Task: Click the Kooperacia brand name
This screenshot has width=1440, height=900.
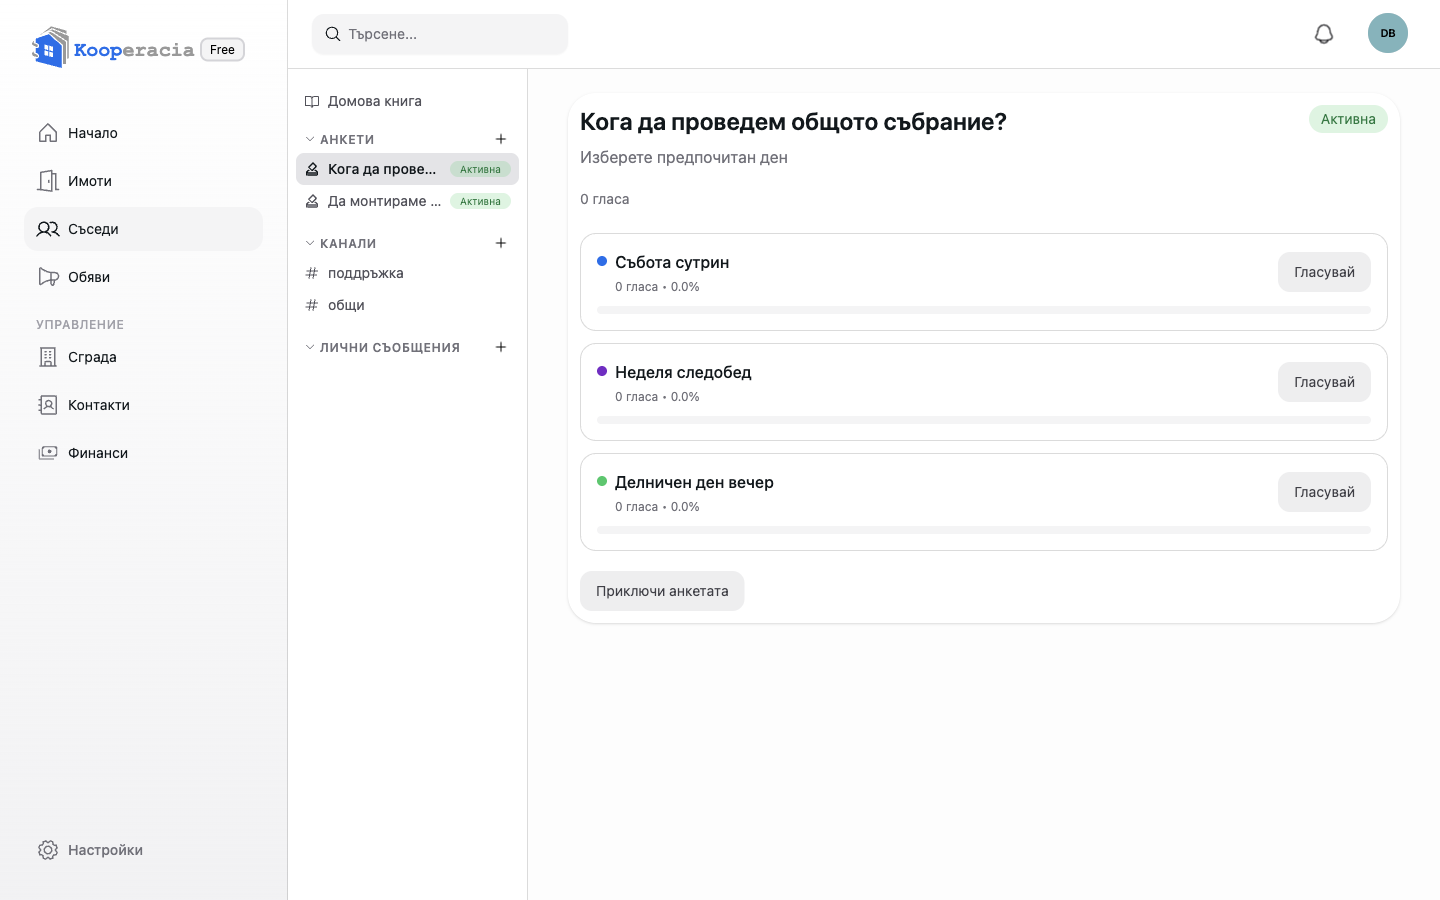Action: (134, 50)
